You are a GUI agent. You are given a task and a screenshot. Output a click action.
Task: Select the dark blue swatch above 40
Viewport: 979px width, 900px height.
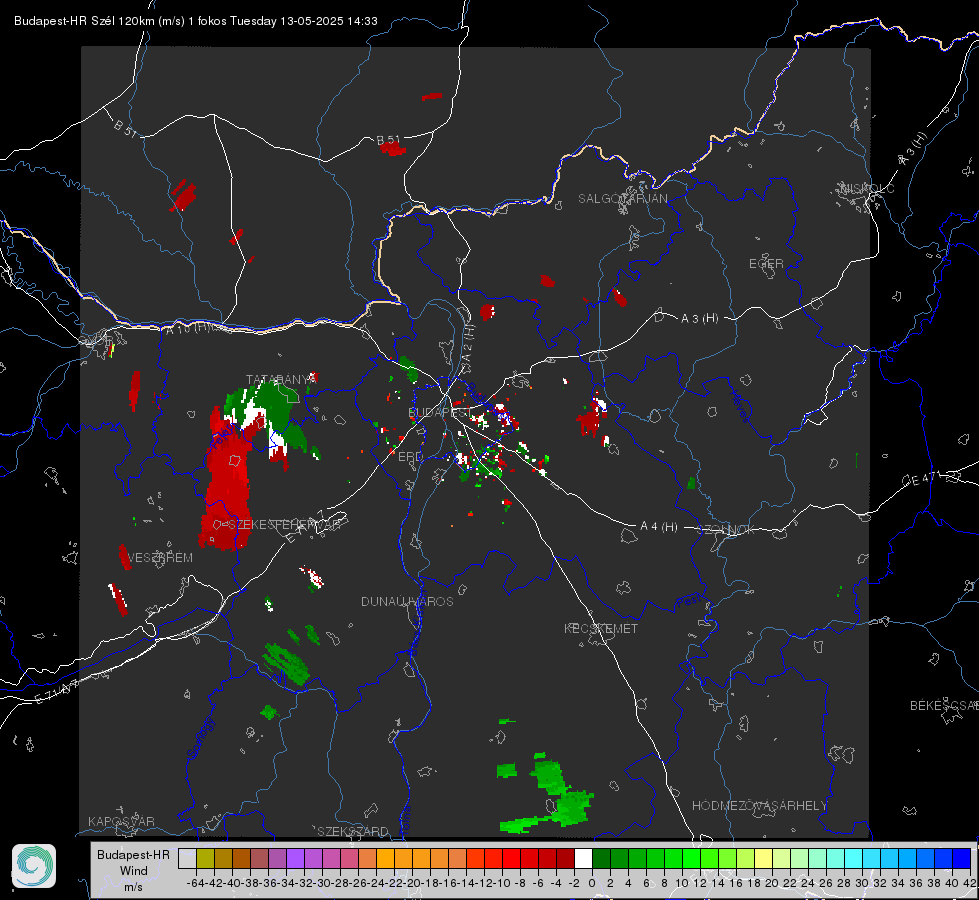(x=962, y=858)
